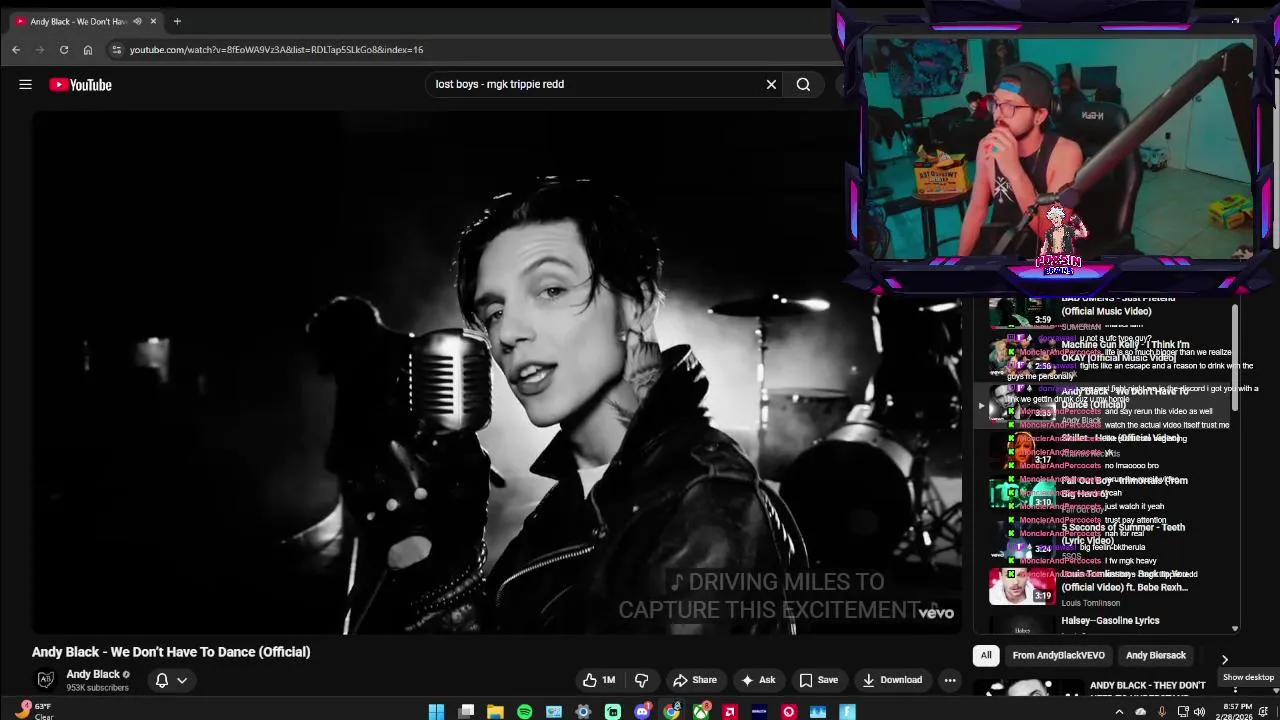This screenshot has width=1280, height=720.
Task: Go to the YouTube home logo
Action: click(x=80, y=85)
